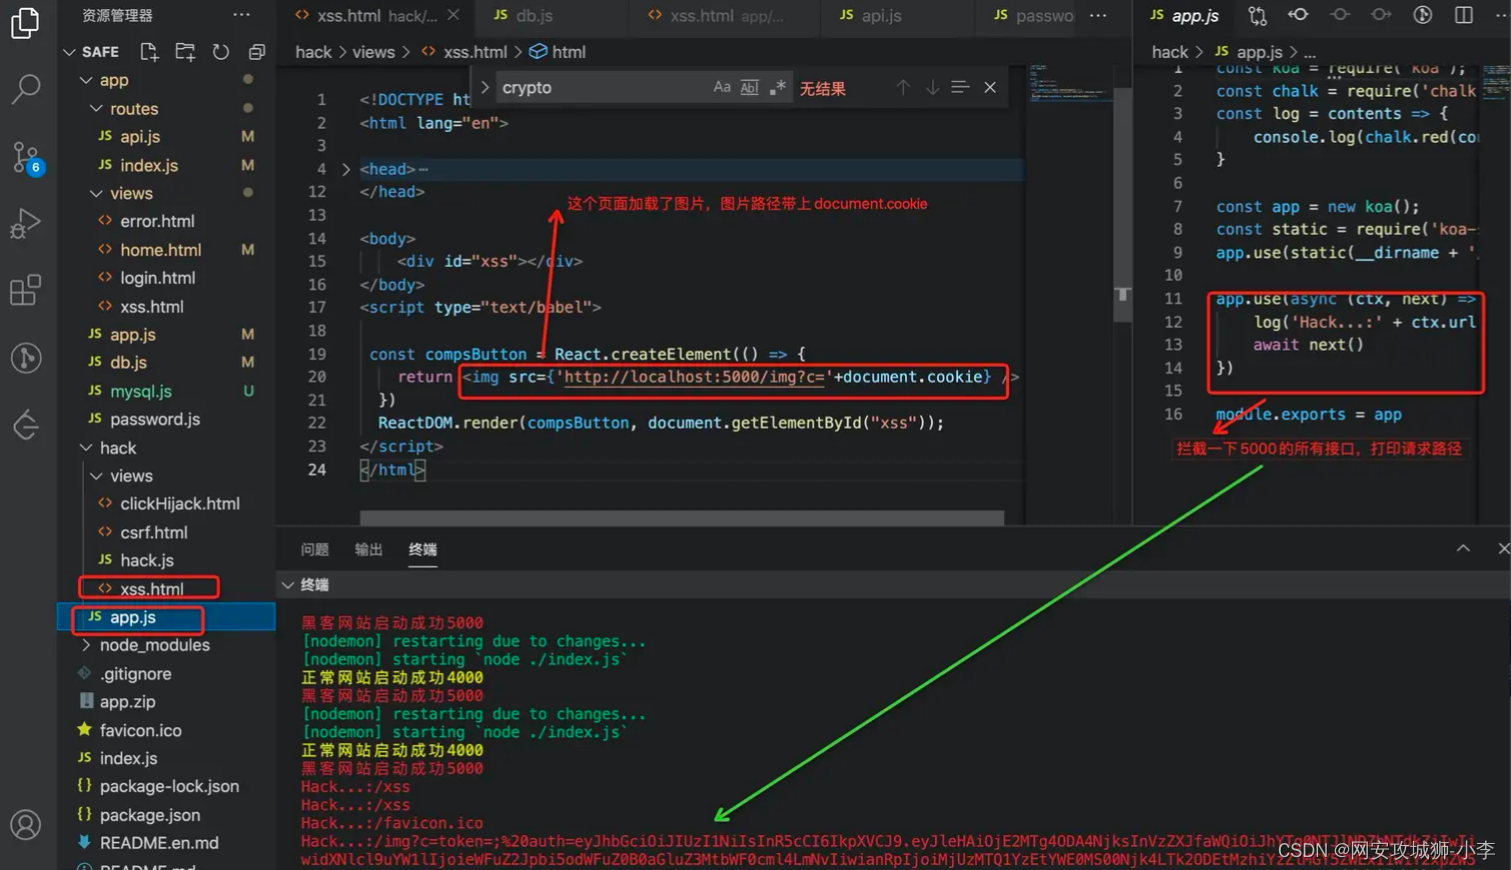Screen dimensions: 1511x870
Task: Click the New Folder icon in SAFE header
Action: point(185,51)
